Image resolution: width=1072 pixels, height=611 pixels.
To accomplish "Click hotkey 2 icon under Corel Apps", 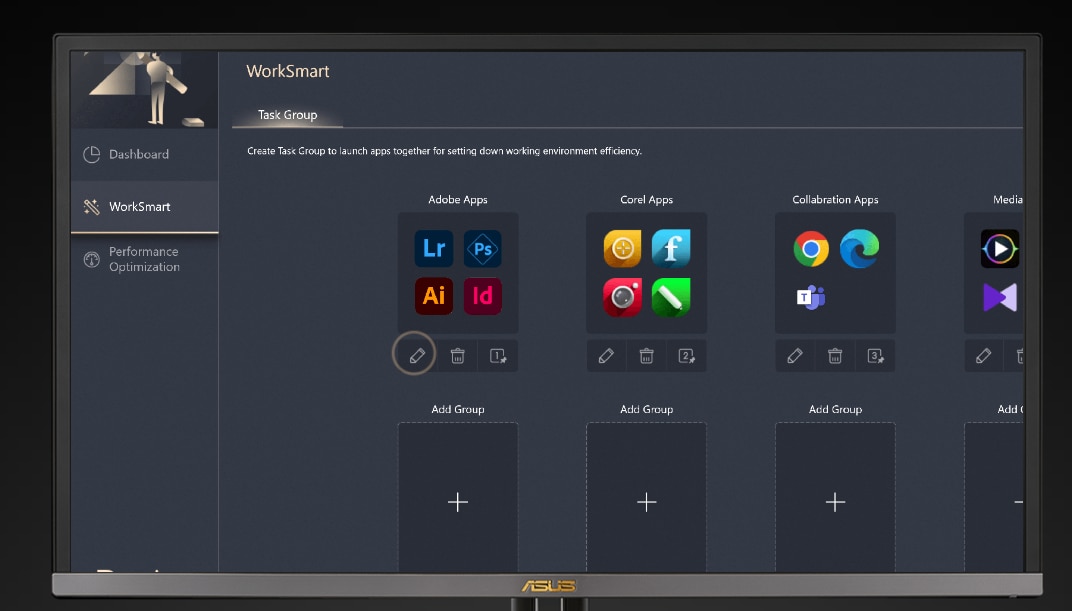I will [x=687, y=355].
